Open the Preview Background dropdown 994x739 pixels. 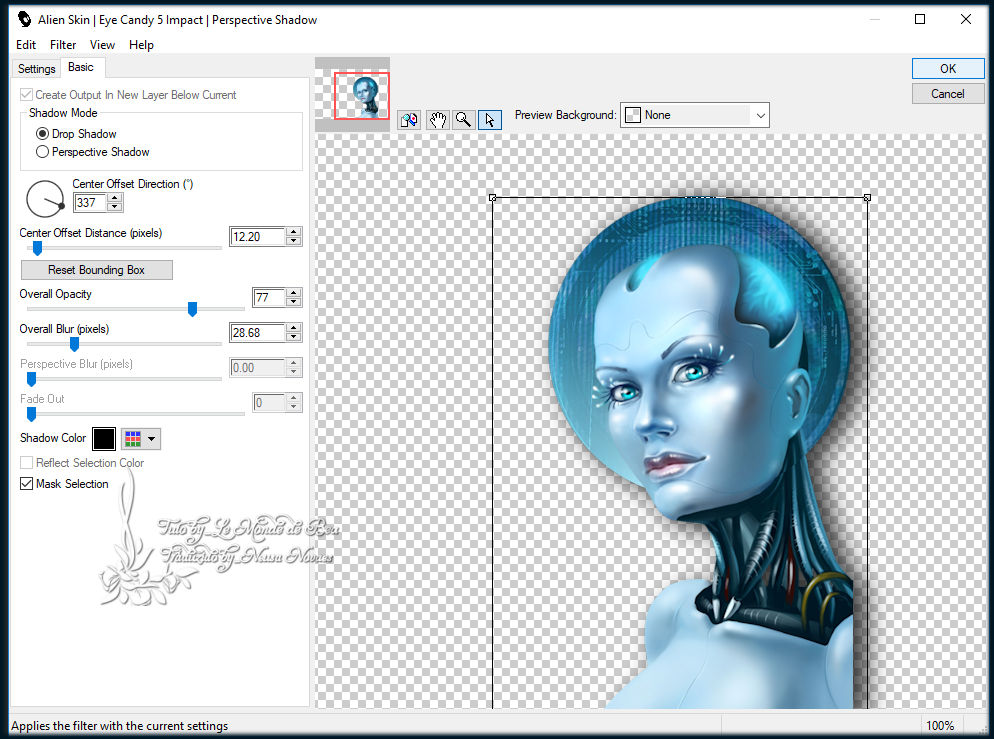(695, 115)
